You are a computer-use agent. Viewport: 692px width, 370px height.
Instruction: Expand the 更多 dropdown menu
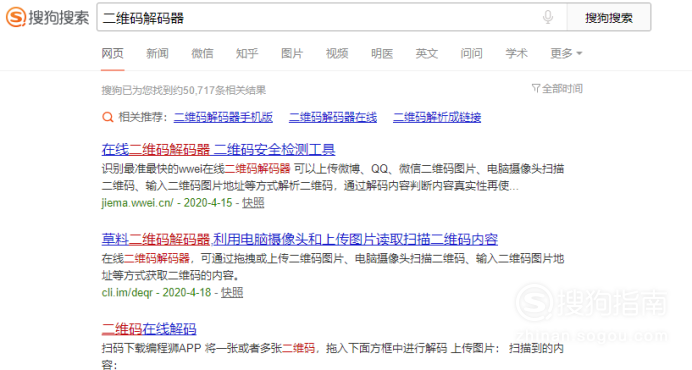566,53
